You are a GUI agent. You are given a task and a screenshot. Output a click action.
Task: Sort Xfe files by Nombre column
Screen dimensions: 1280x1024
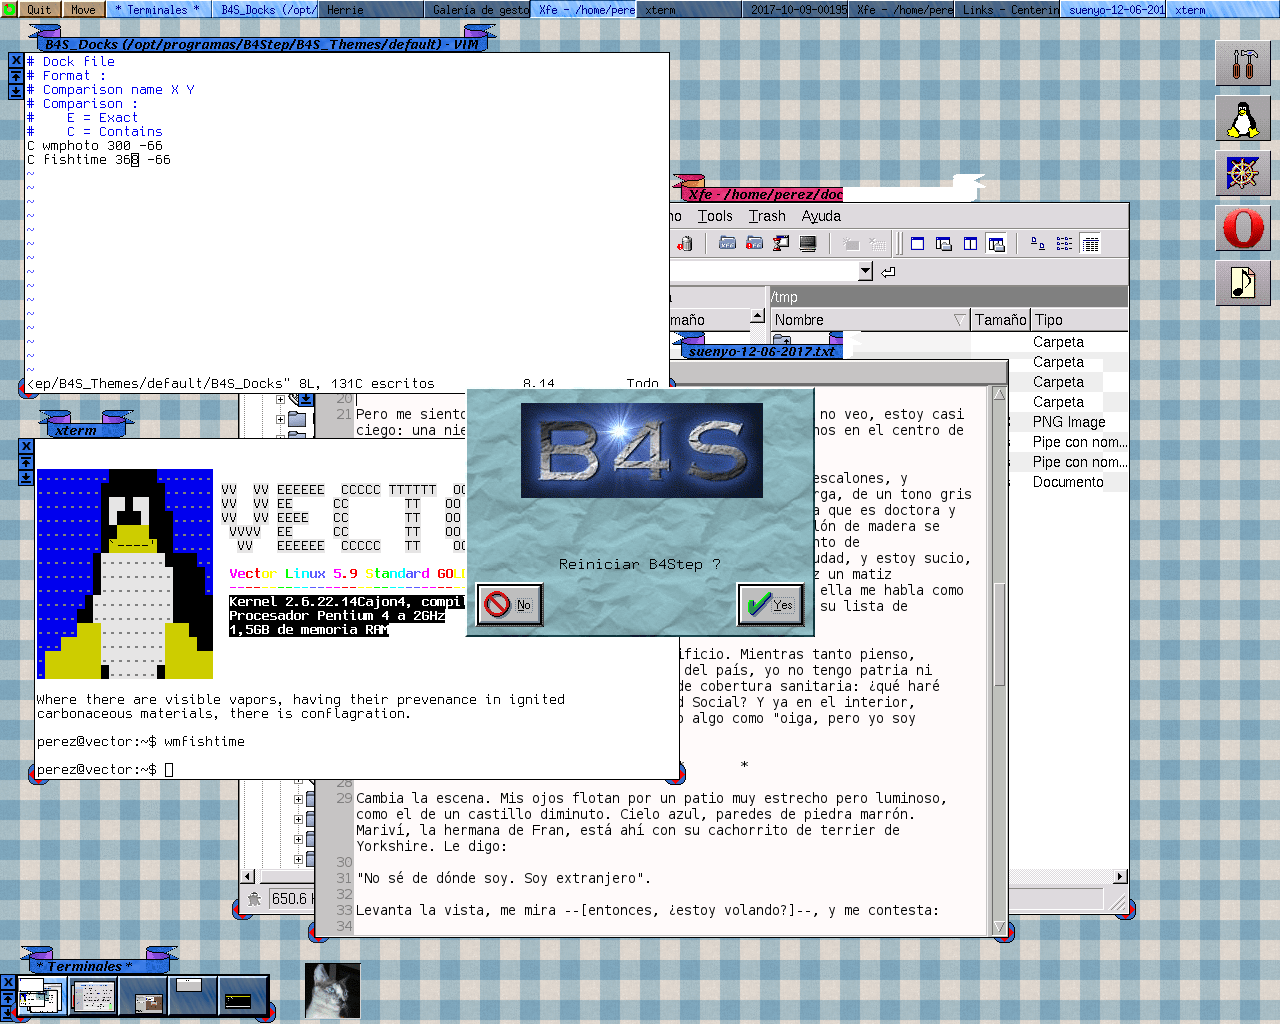[x=870, y=320]
